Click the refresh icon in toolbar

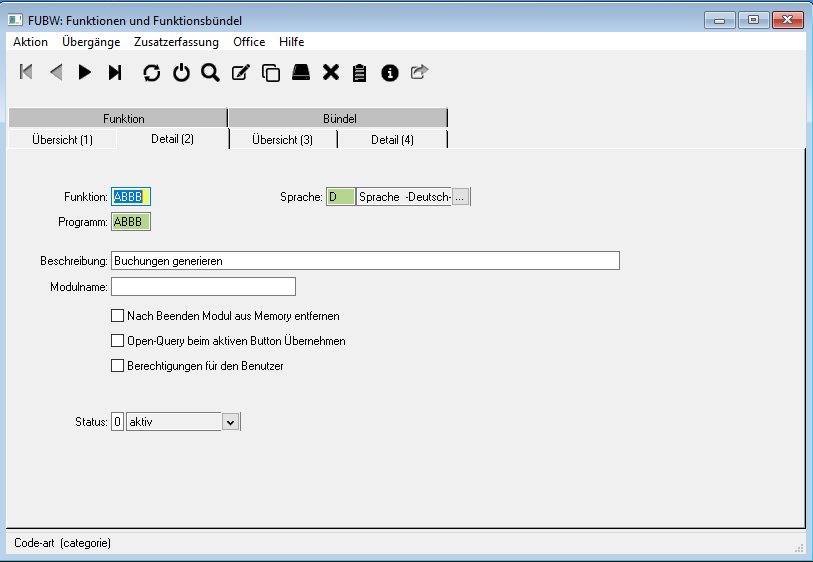151,72
